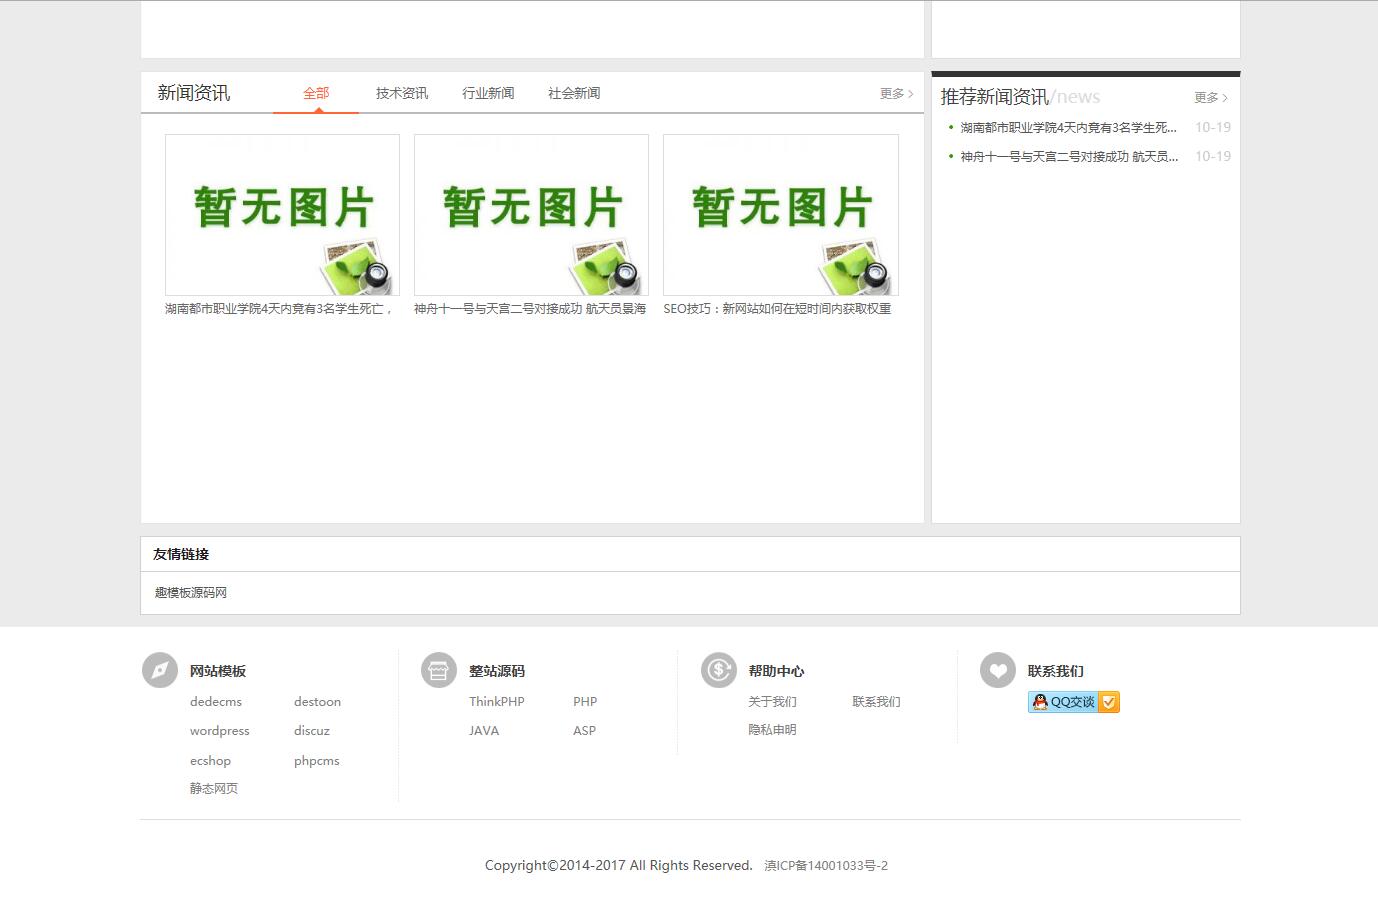
Task: Open recommended news 湖南都市职业学院4天内
Action: 1069,127
